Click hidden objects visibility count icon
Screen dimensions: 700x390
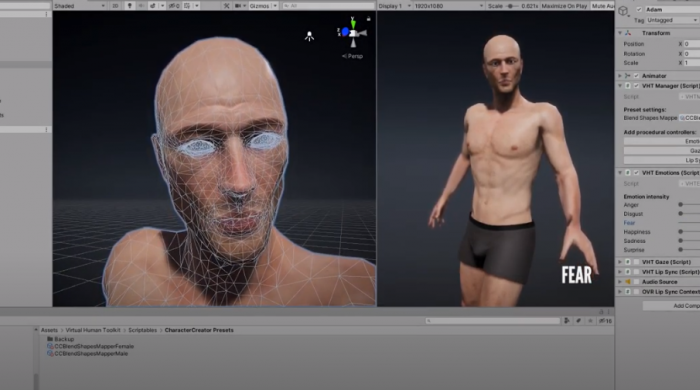(174, 6)
